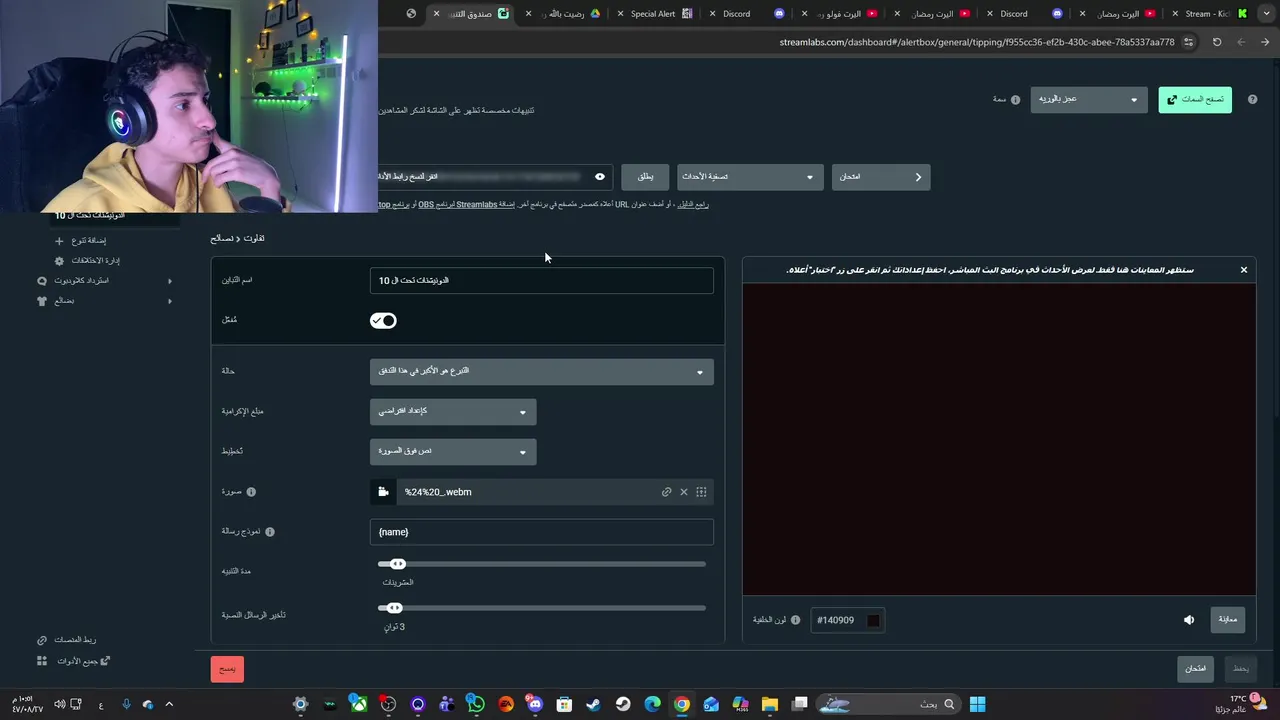Click the variation name input field
1280x720 pixels.
541,281
